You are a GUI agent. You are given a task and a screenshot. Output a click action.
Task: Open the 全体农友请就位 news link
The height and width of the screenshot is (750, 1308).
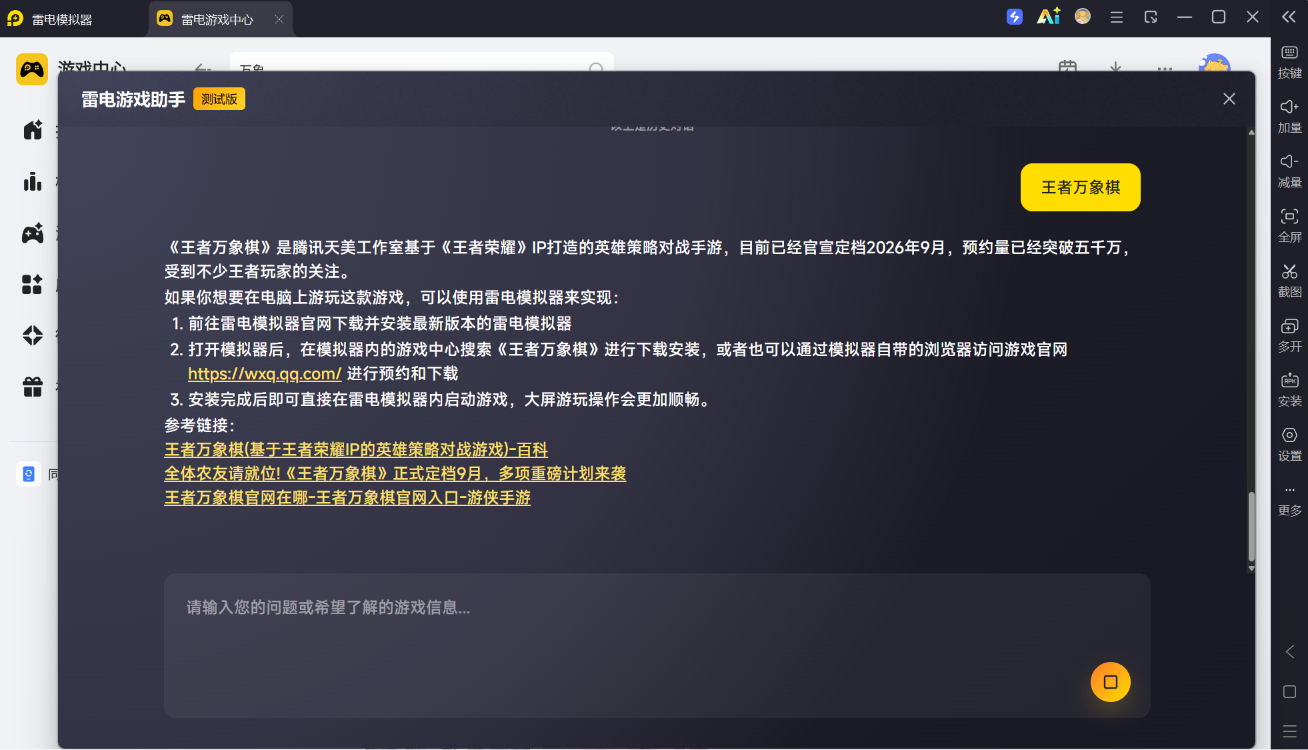click(395, 474)
